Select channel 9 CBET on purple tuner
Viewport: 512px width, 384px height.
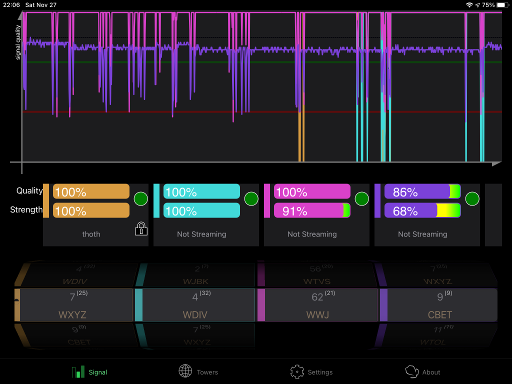click(439, 305)
